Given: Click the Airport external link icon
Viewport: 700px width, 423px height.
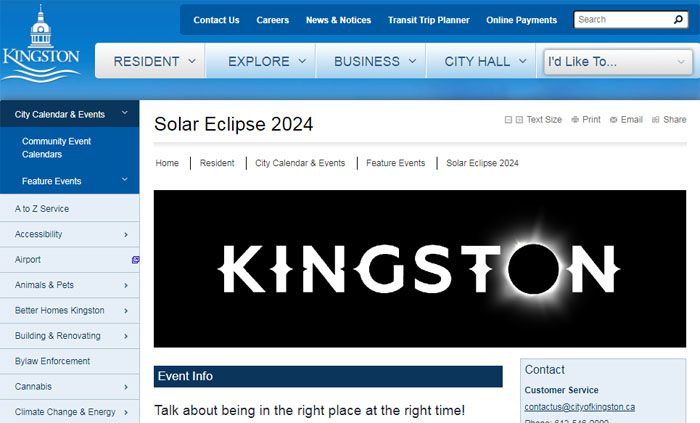Looking at the screenshot, I should tap(135, 260).
